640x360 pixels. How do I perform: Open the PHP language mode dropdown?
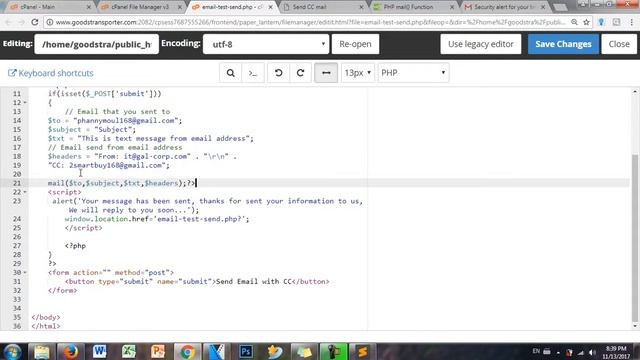413,73
